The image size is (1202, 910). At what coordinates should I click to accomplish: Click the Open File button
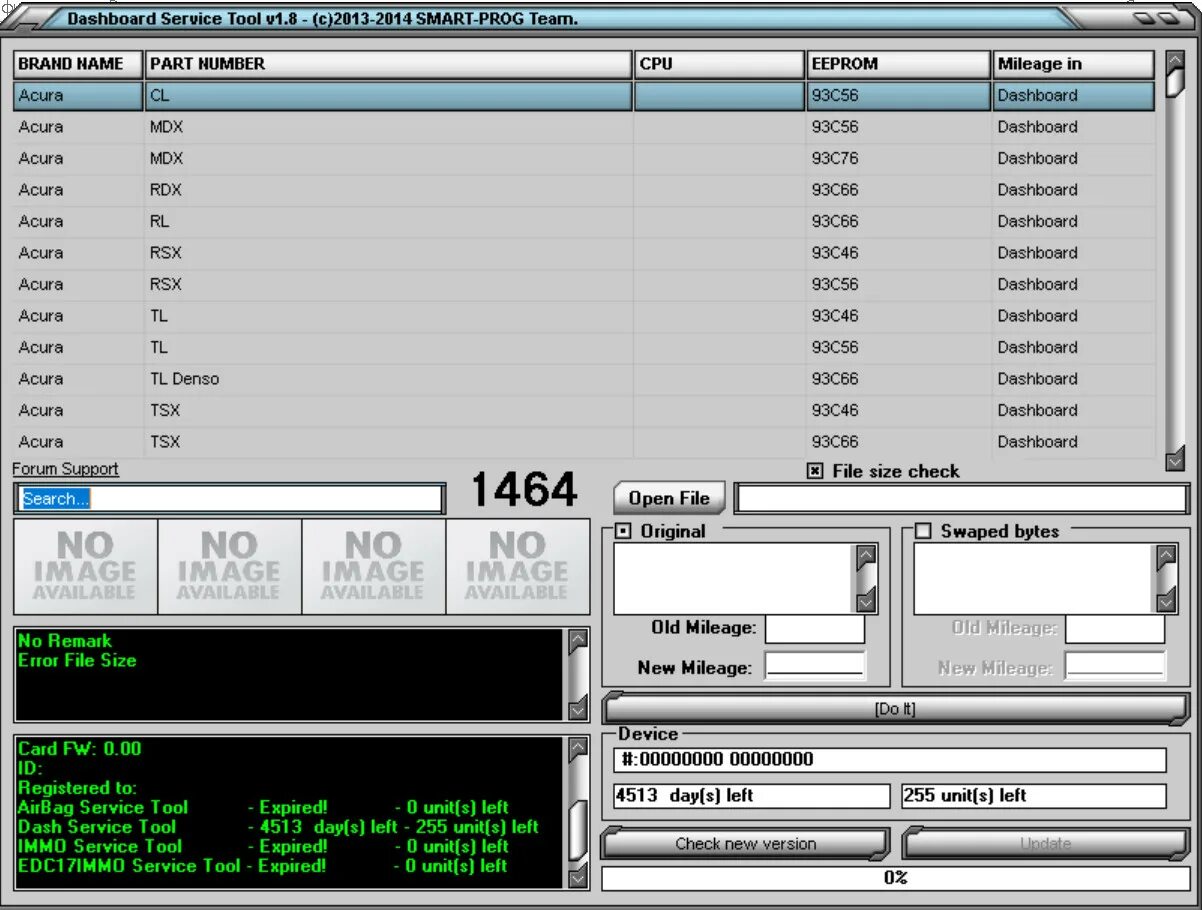(x=669, y=498)
